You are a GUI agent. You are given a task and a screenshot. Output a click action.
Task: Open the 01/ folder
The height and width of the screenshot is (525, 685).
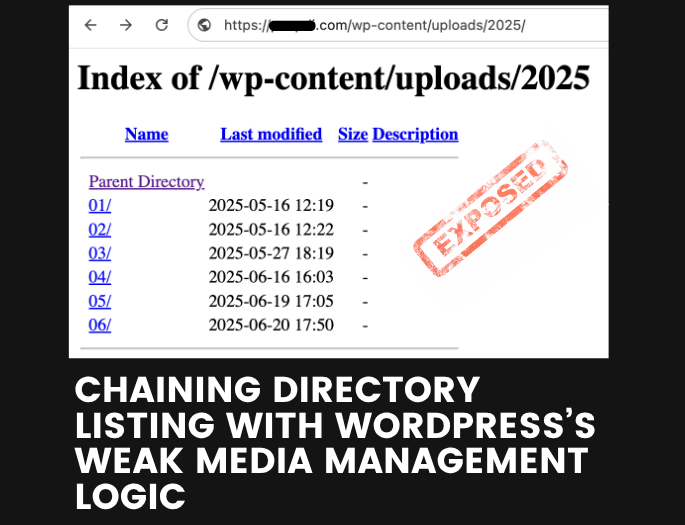(x=100, y=205)
